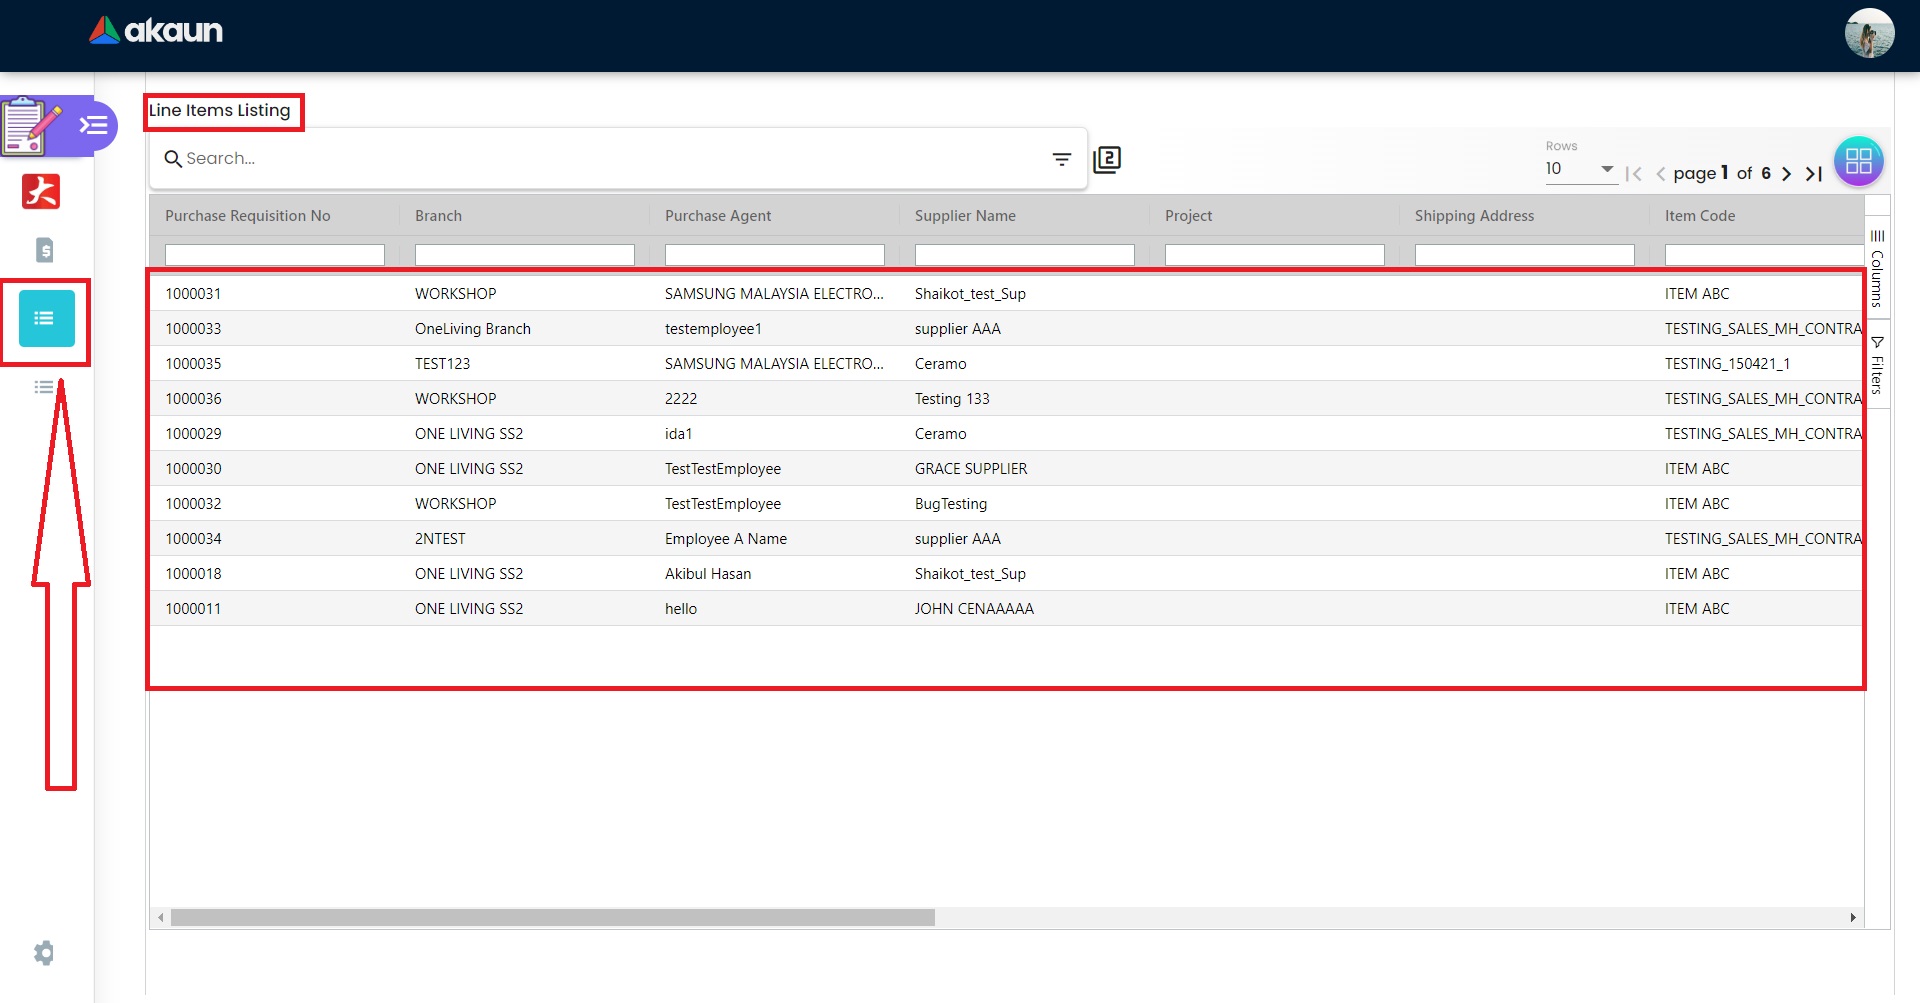Open the invoice document sidebar icon

(x=44, y=250)
